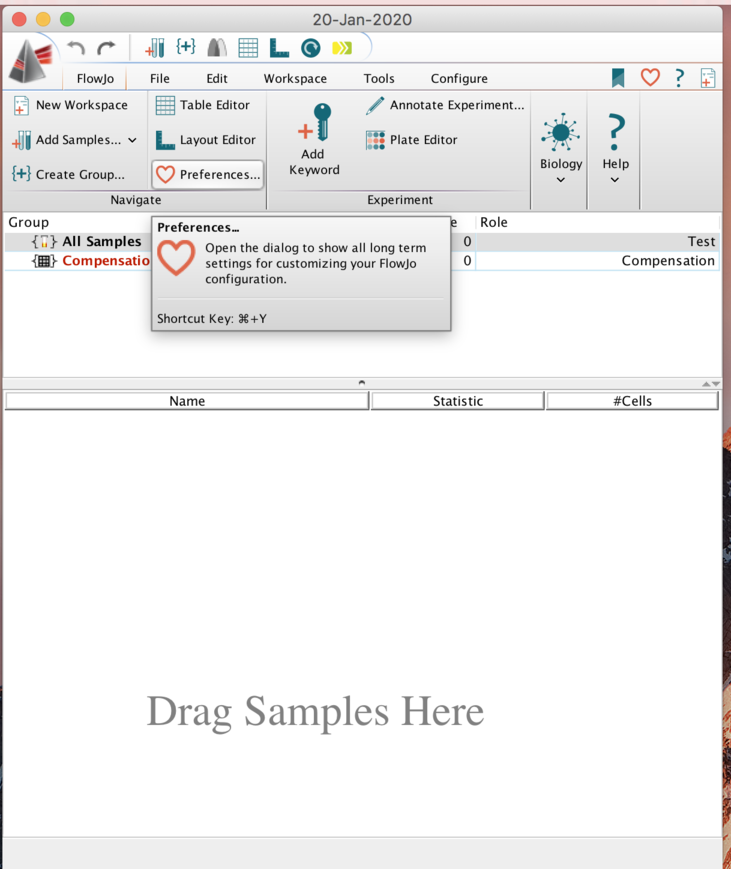Click the Add Keyword key icon
This screenshot has width=731, height=869.
314,140
